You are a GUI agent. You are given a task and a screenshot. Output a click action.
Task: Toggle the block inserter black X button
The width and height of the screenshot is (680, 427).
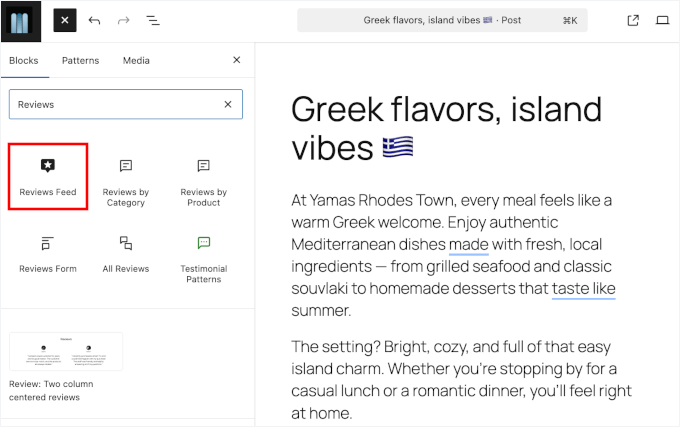64,20
